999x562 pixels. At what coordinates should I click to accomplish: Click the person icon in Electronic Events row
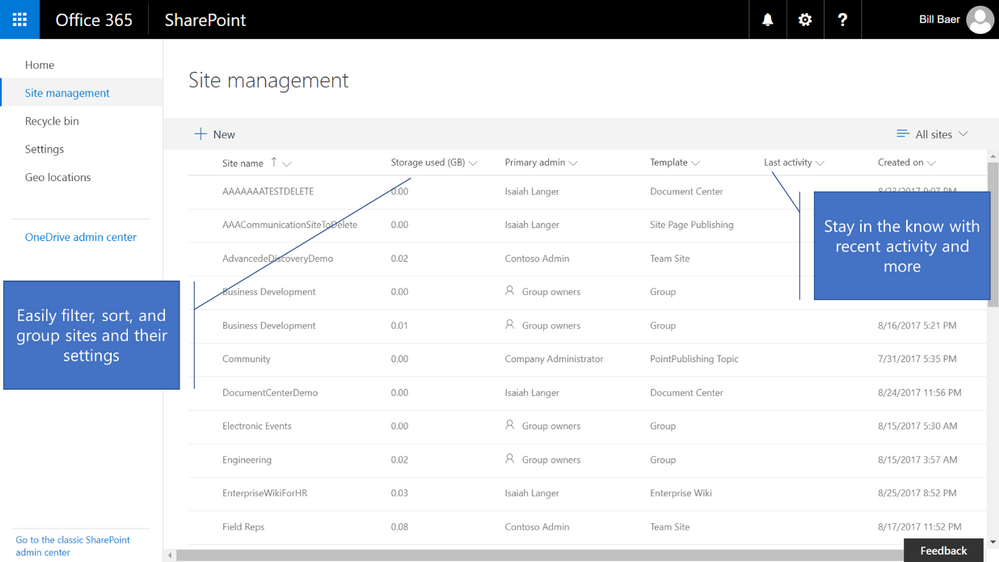510,425
